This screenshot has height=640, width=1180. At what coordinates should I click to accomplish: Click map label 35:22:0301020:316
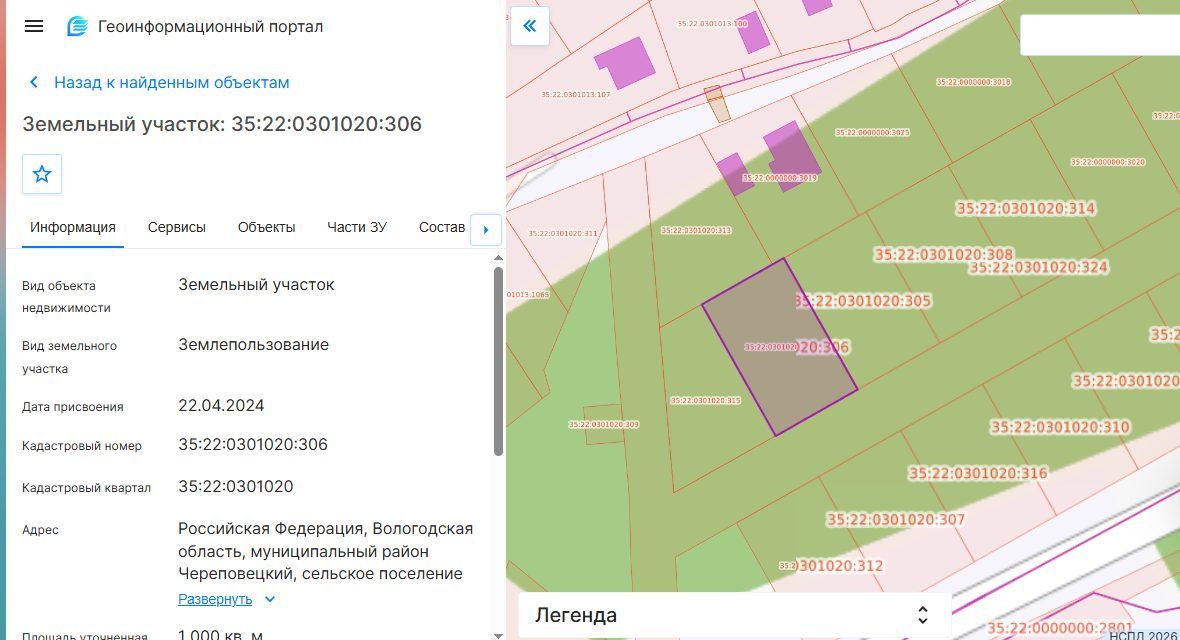coord(978,474)
